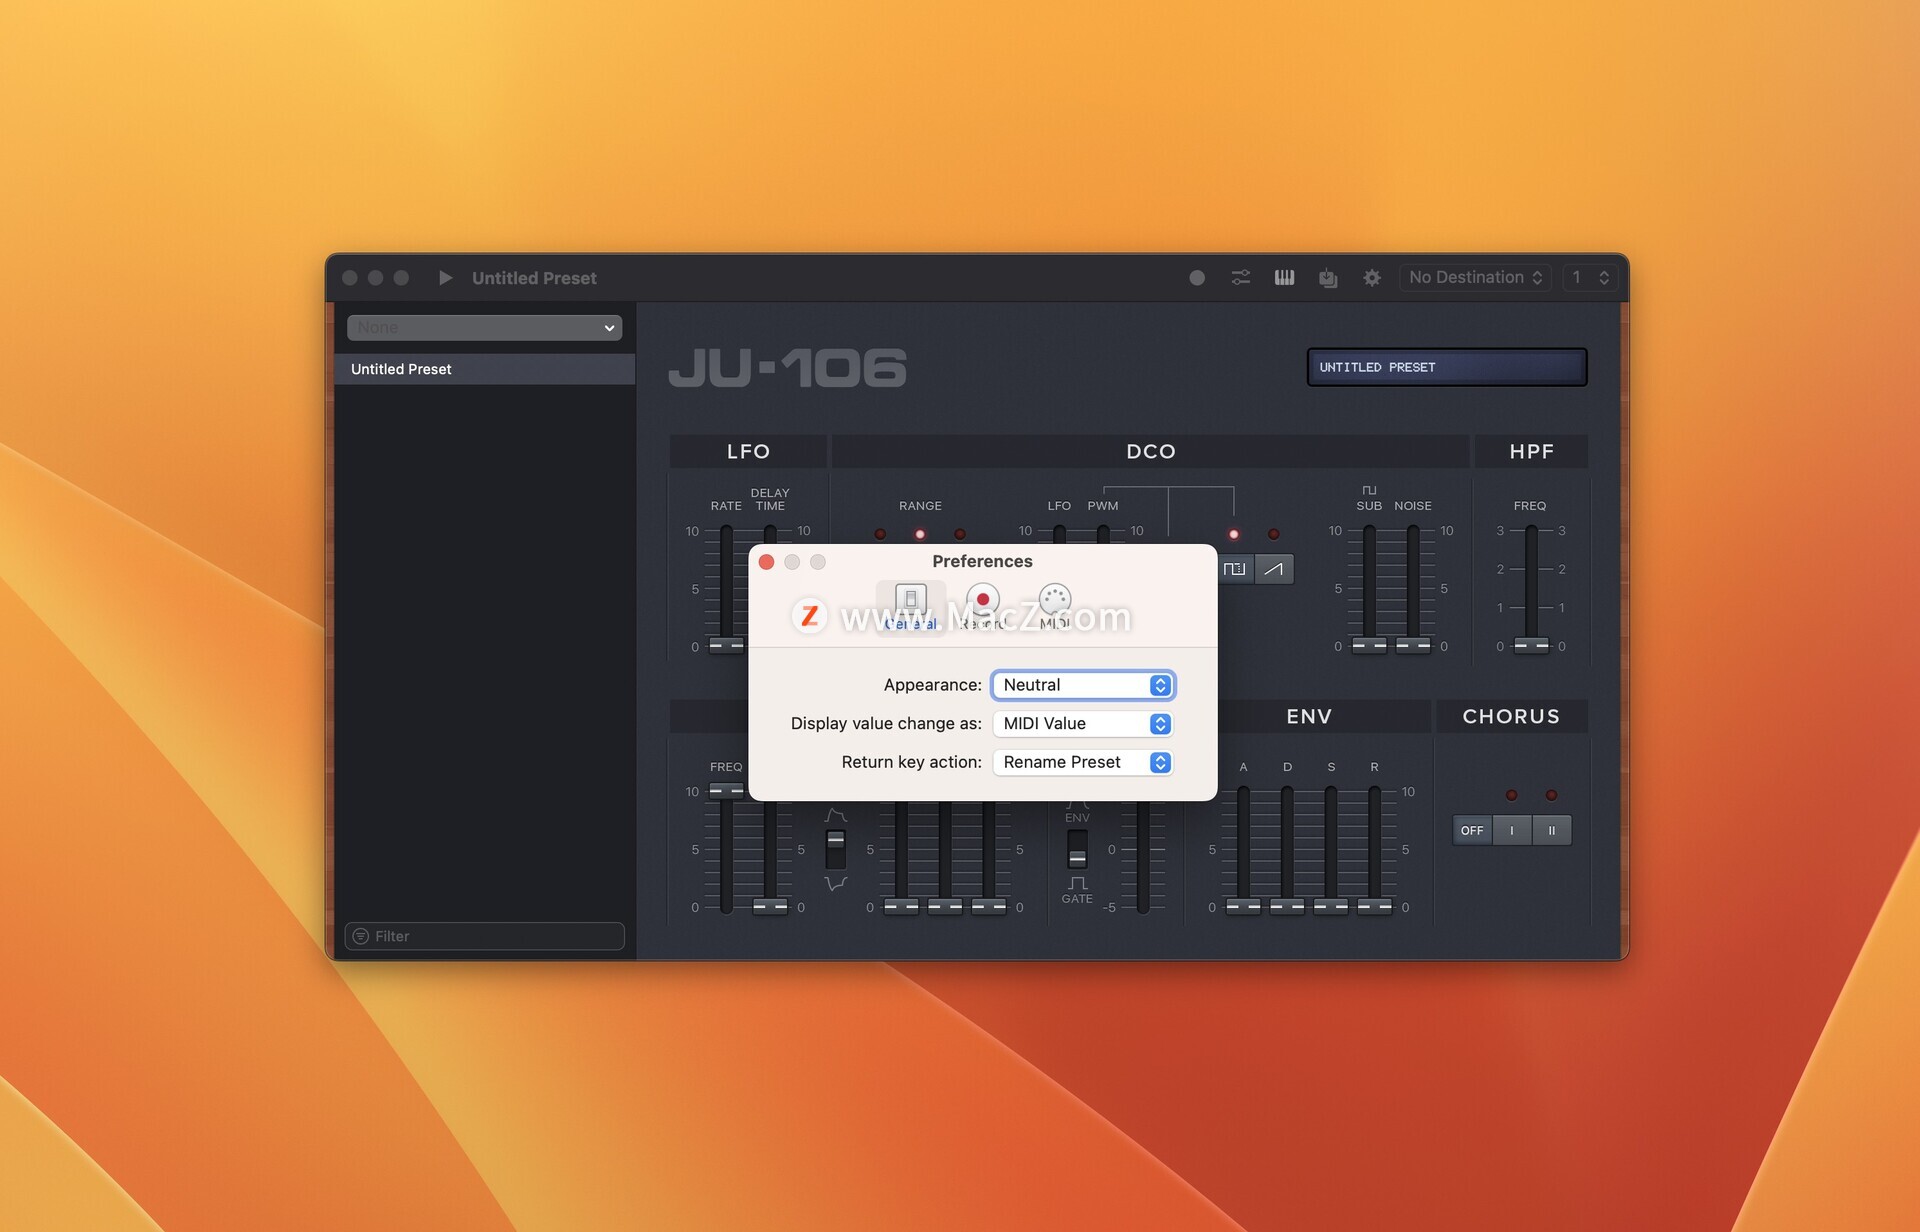
Task: Click the ENV Decay (D) slider handle
Action: tap(1287, 906)
